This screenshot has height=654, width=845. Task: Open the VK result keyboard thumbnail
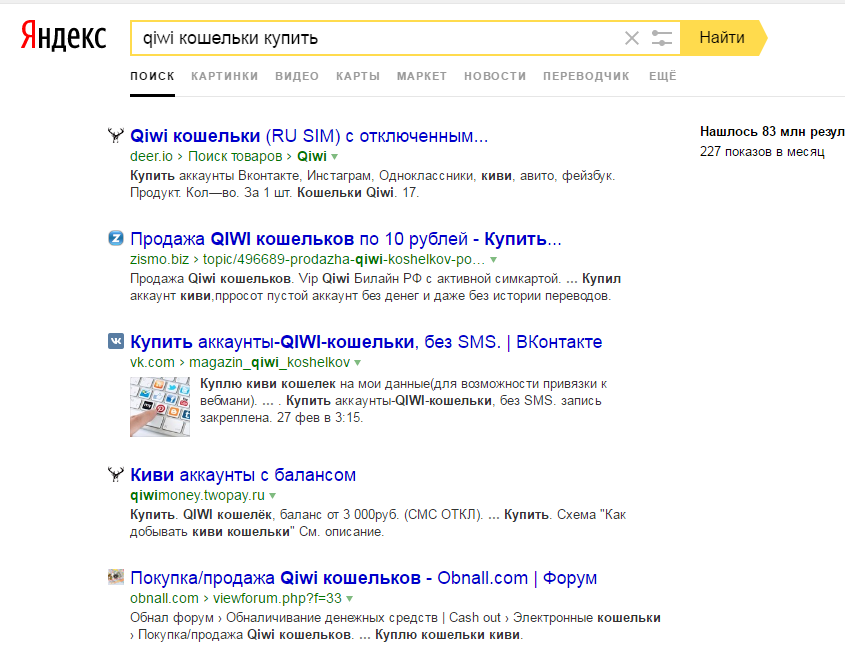(x=160, y=407)
